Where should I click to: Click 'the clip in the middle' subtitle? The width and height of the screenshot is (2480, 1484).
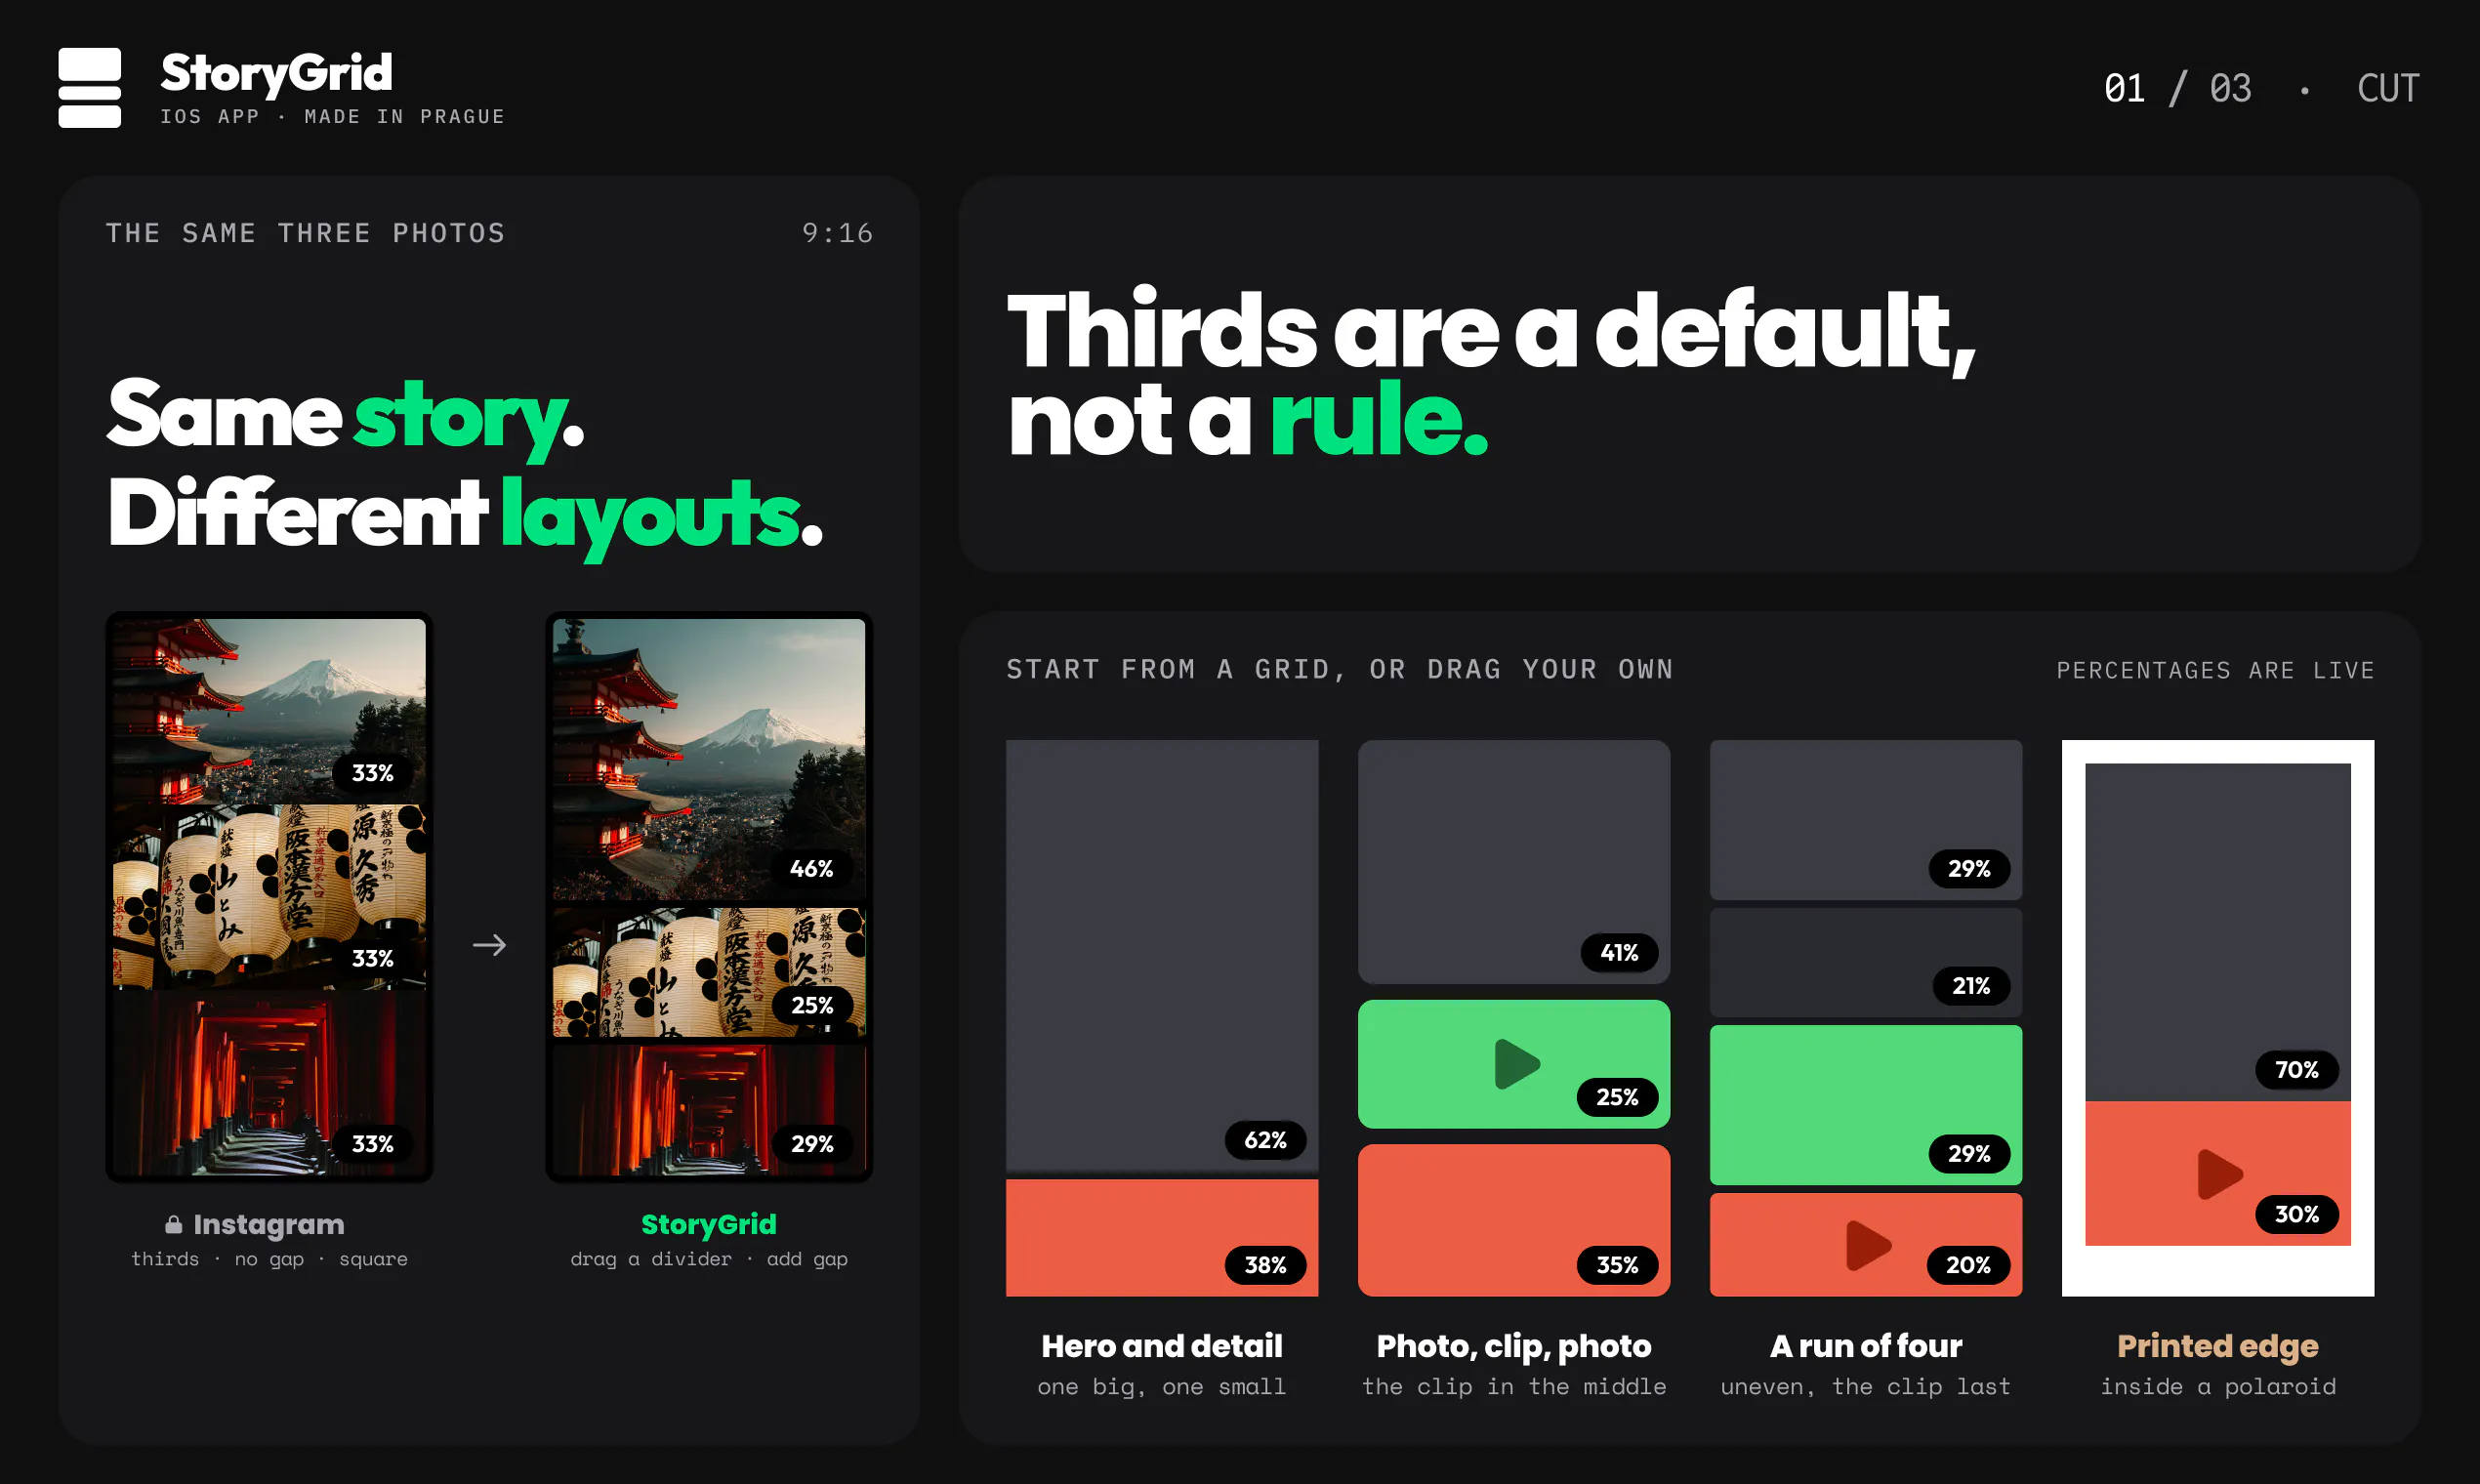click(1514, 1387)
